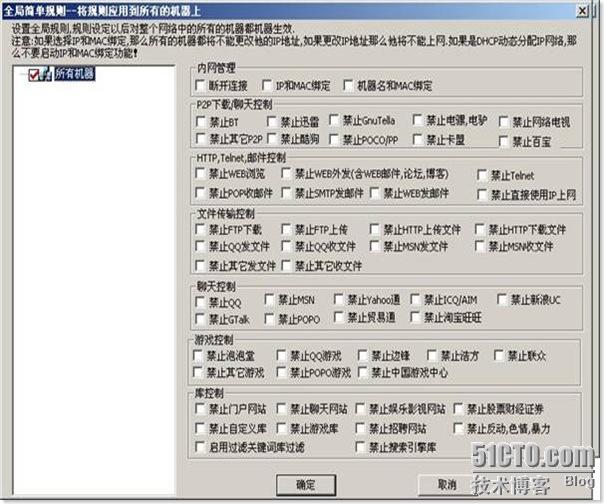Check the 禁止GnuTella box
604x504 pixels.
tap(334, 120)
